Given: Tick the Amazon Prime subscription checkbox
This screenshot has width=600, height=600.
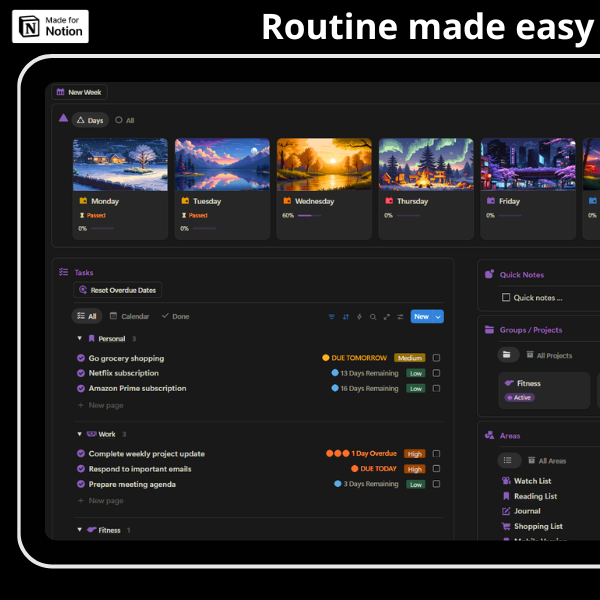Looking at the screenshot, I should point(436,388).
